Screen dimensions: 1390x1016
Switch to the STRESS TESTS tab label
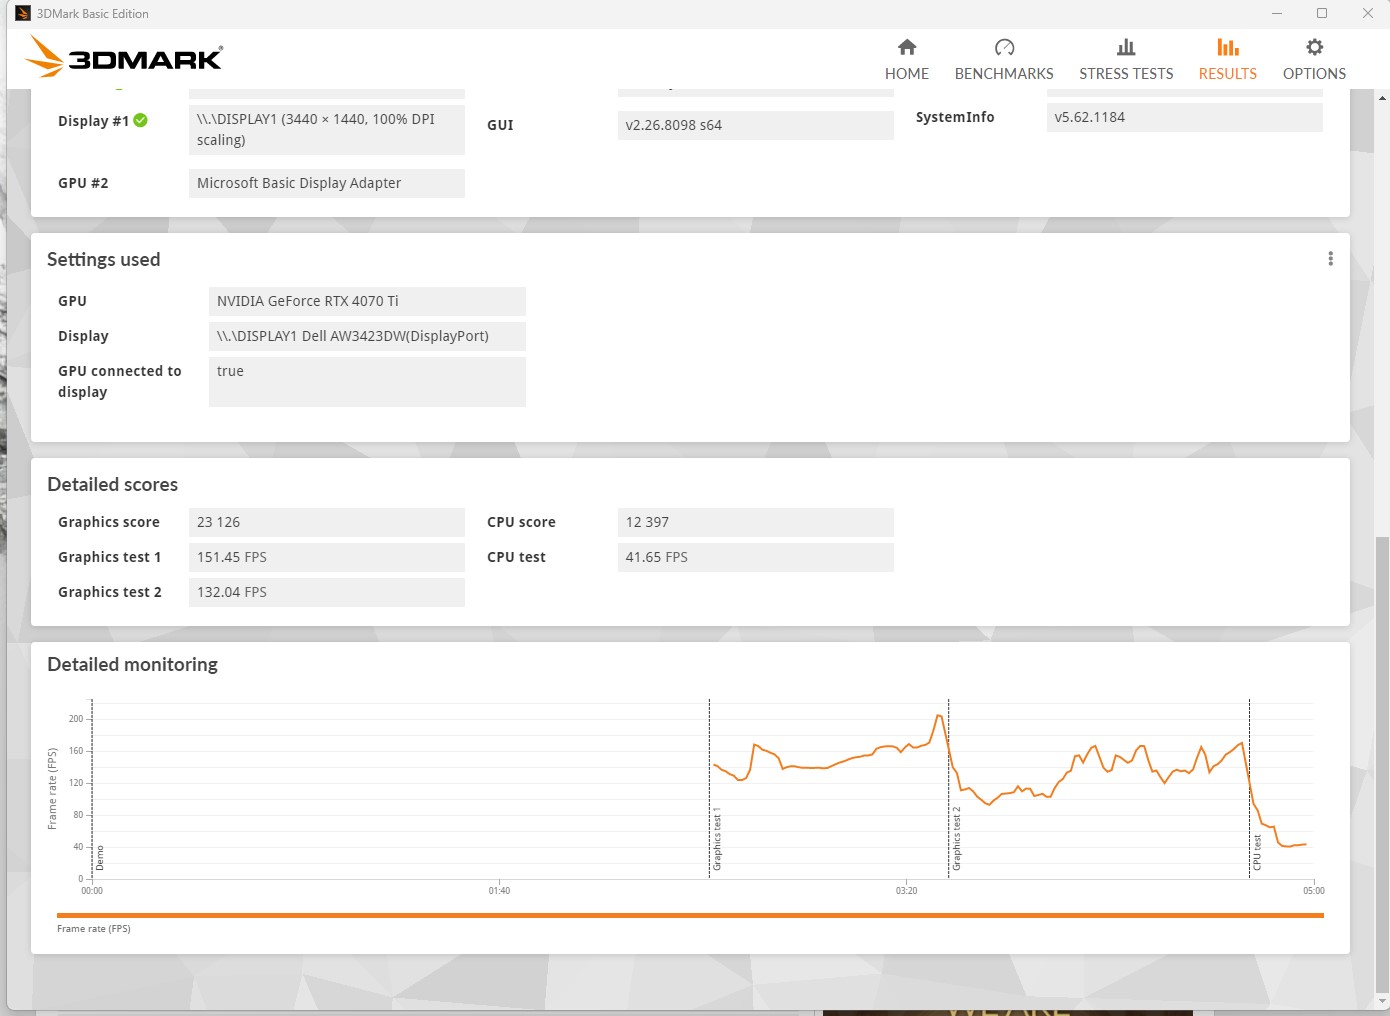click(x=1126, y=74)
